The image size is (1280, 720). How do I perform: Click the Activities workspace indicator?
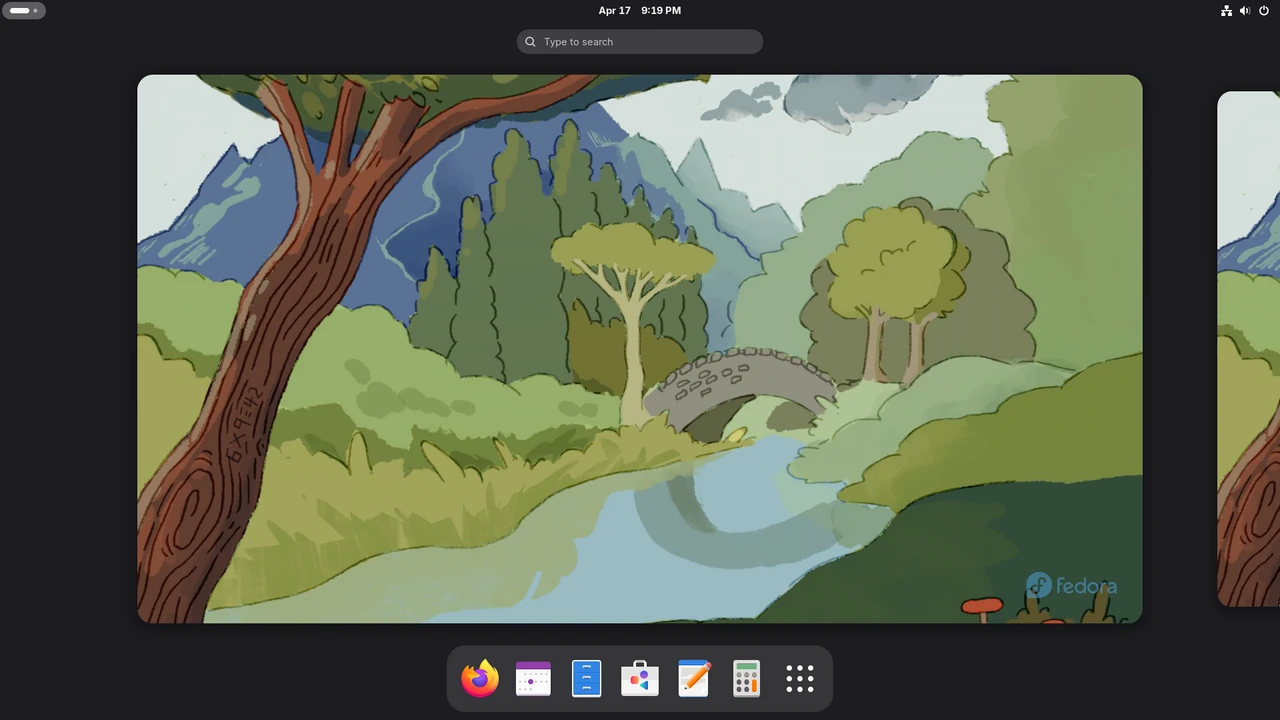(24, 11)
